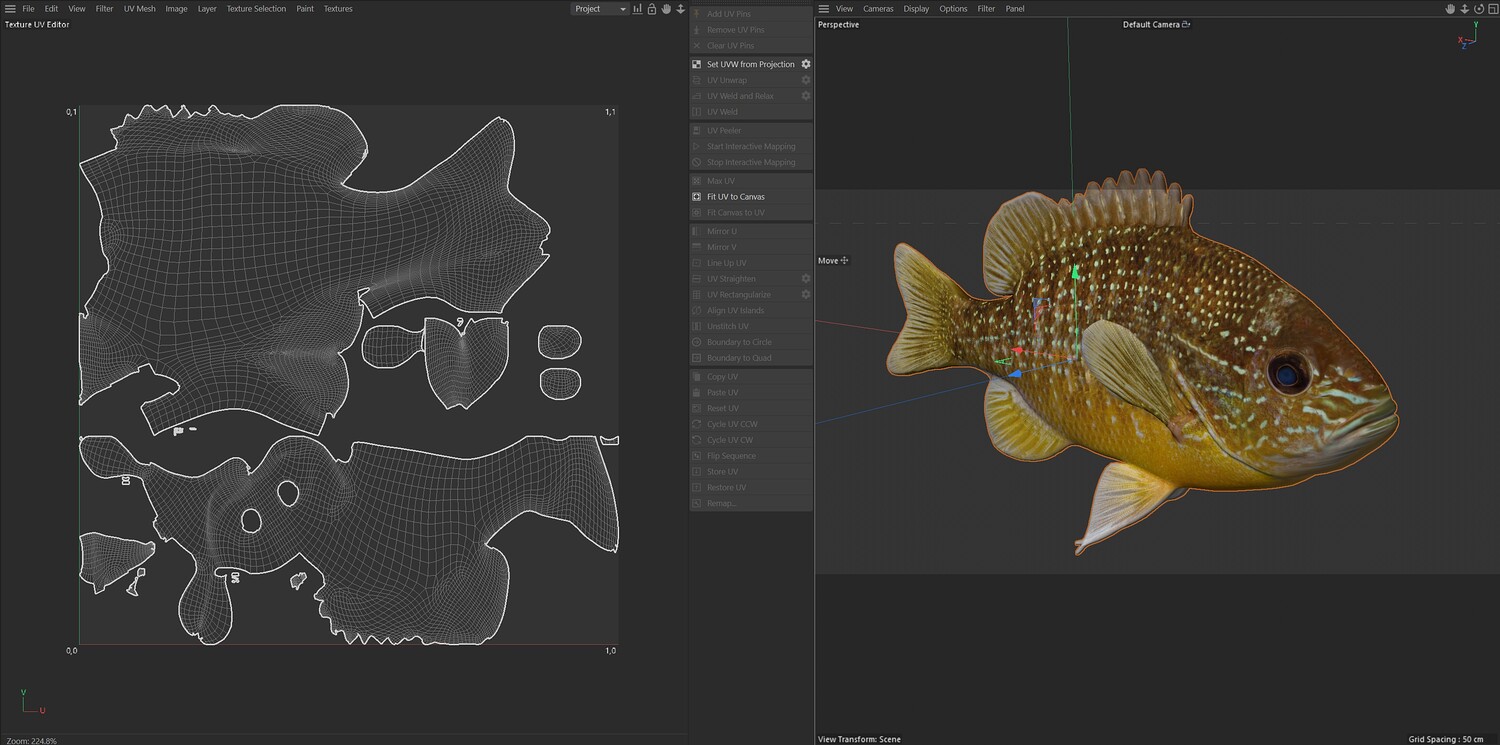The width and height of the screenshot is (1500, 745).
Task: Toggle the padlock icon in UV editor
Action: click(652, 9)
